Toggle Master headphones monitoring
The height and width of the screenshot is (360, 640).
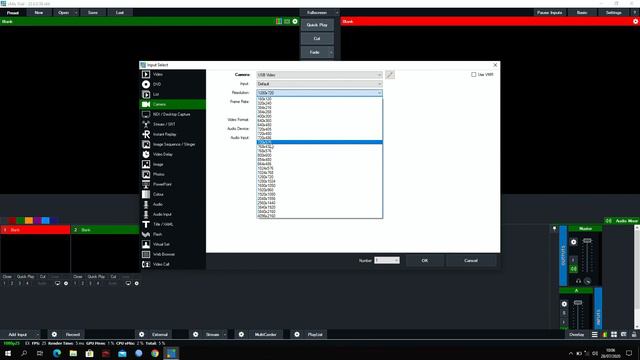[578, 281]
